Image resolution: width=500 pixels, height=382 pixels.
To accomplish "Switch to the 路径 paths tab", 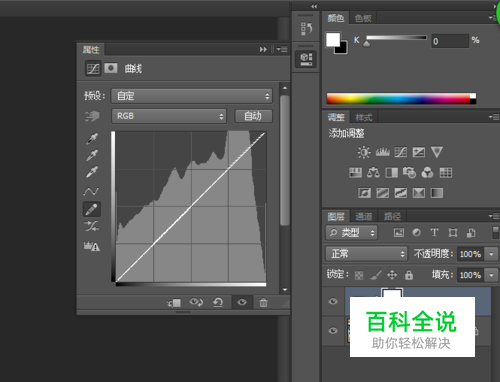I will click(x=392, y=217).
